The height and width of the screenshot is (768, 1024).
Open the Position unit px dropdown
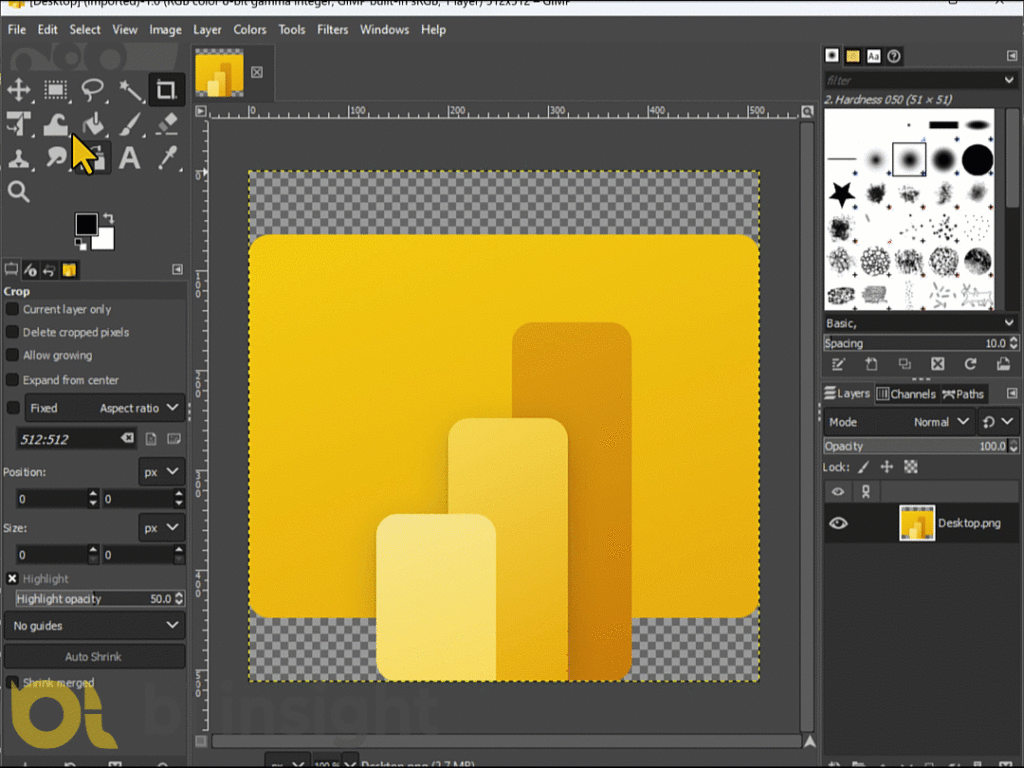pos(161,472)
